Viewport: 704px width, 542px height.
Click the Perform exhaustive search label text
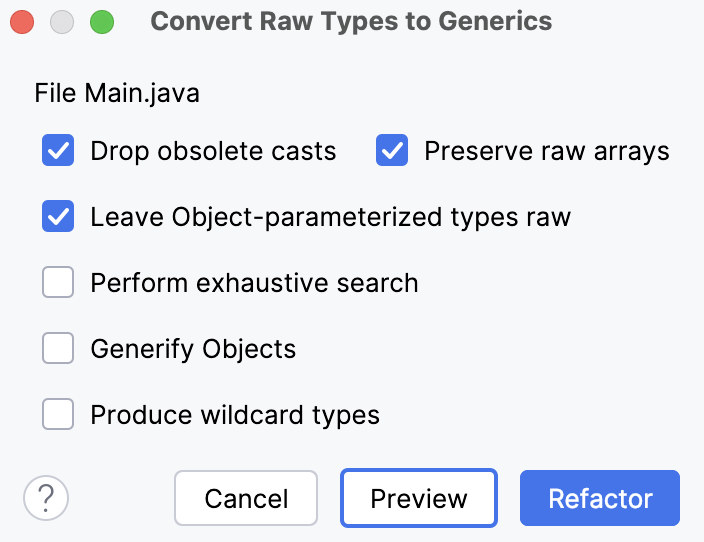(x=254, y=283)
